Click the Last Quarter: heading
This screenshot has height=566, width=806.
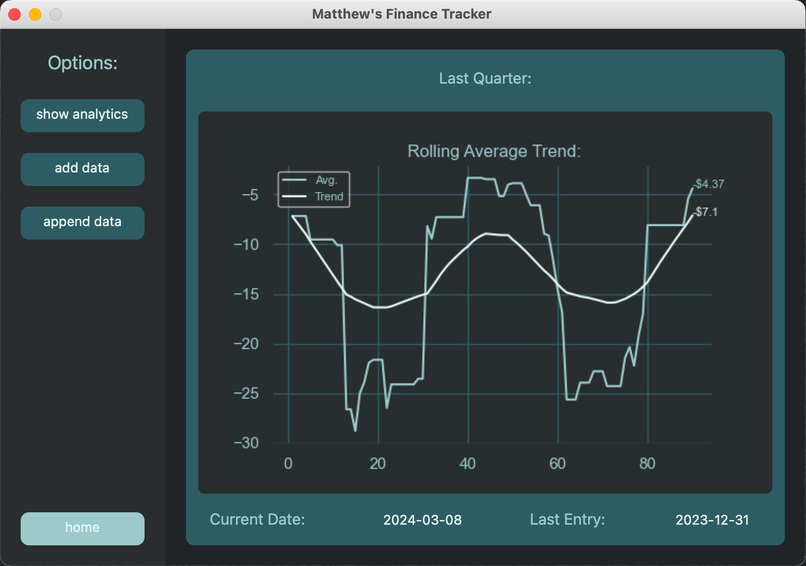tap(485, 79)
